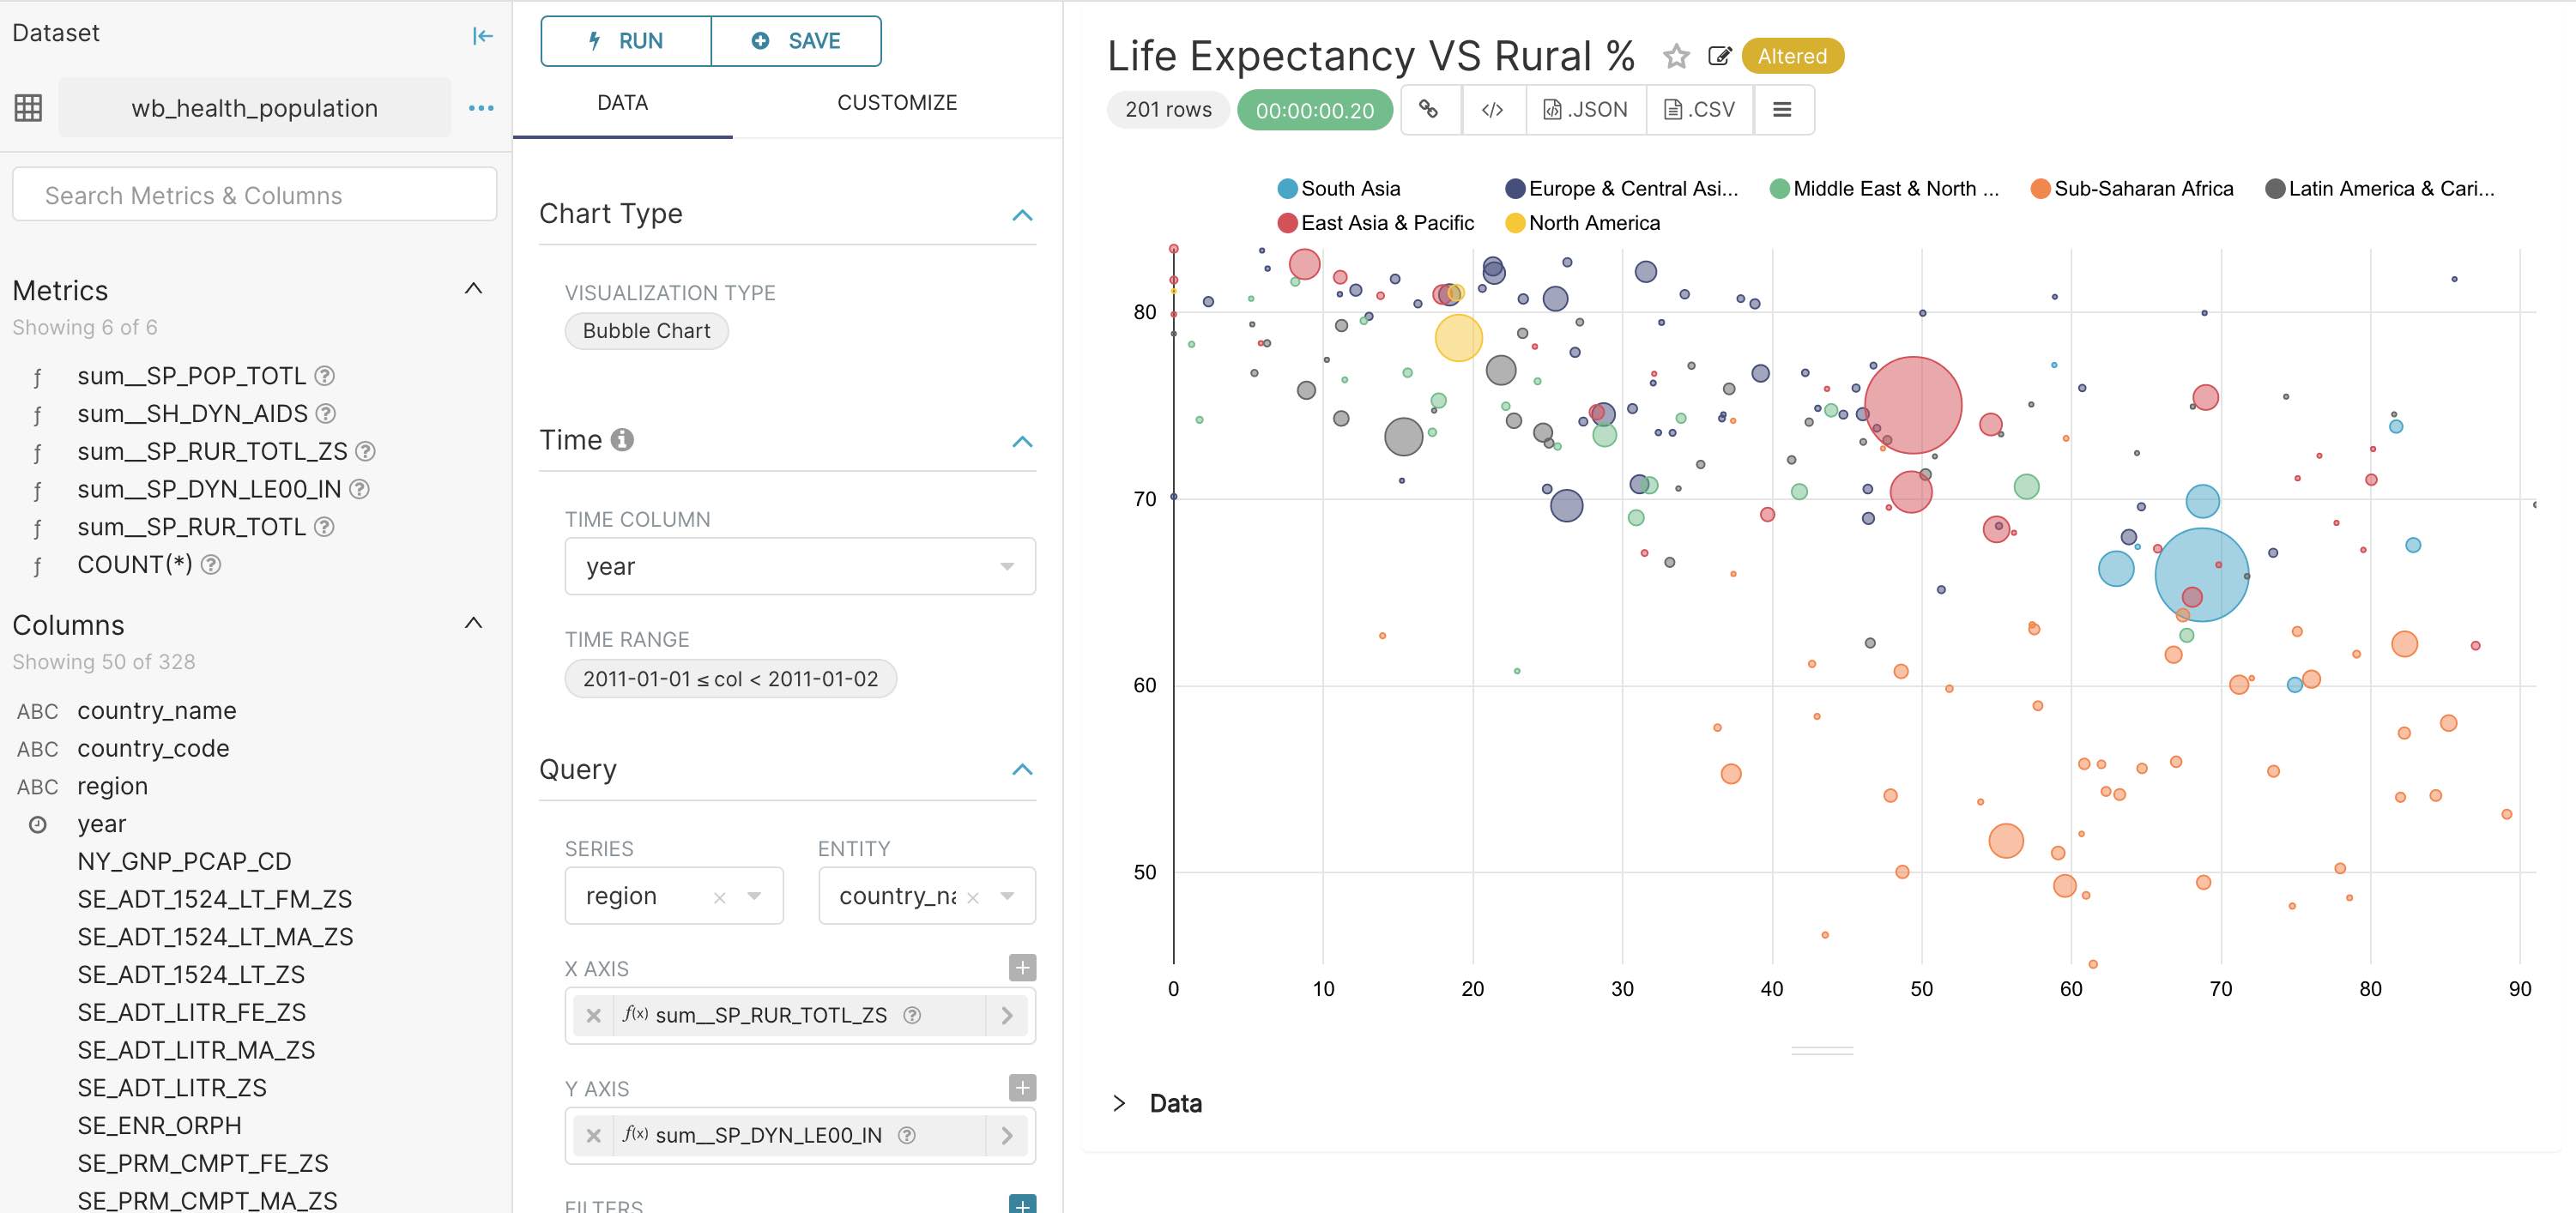Toggle North America legend series

1583,223
